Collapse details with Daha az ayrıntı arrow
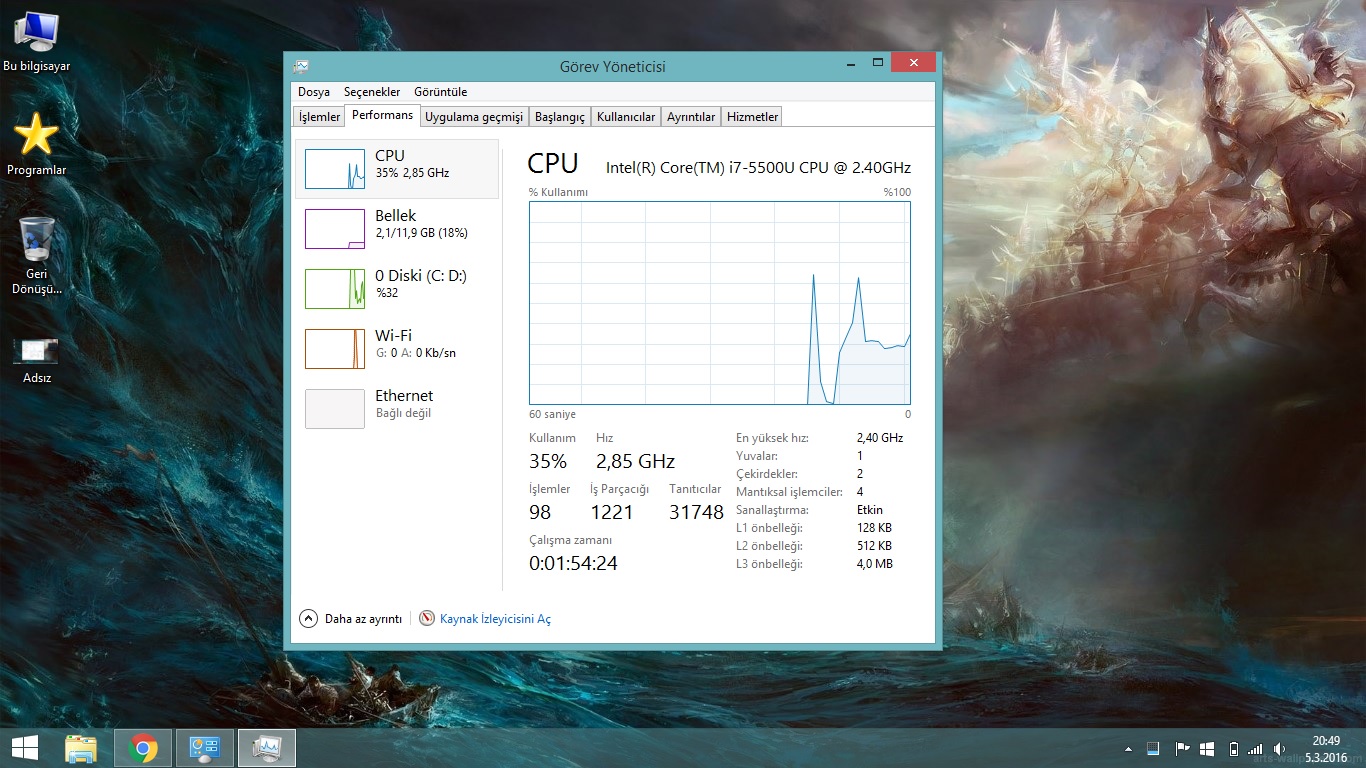Screen dimensions: 1366x768 [x=308, y=619]
